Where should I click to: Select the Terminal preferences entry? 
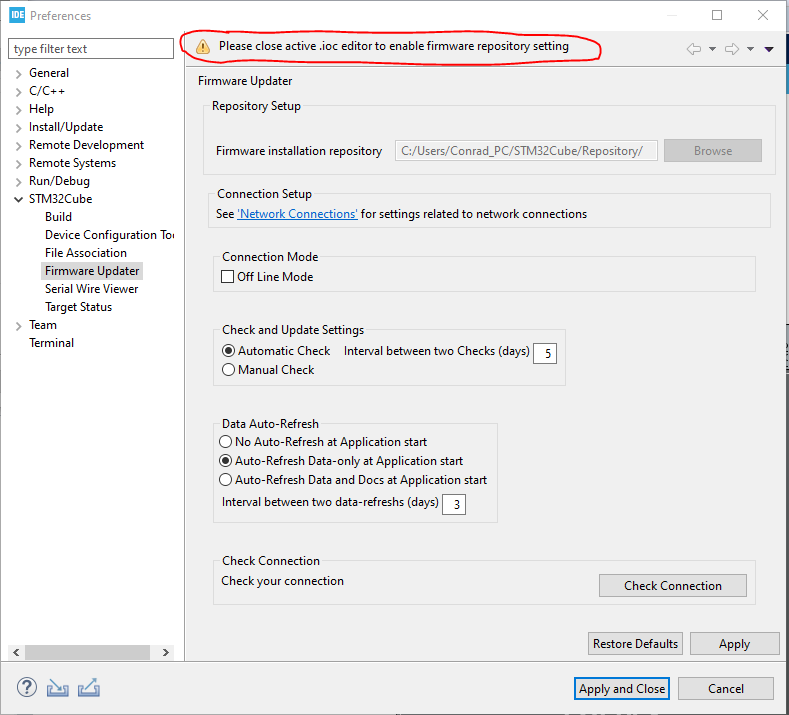click(51, 343)
